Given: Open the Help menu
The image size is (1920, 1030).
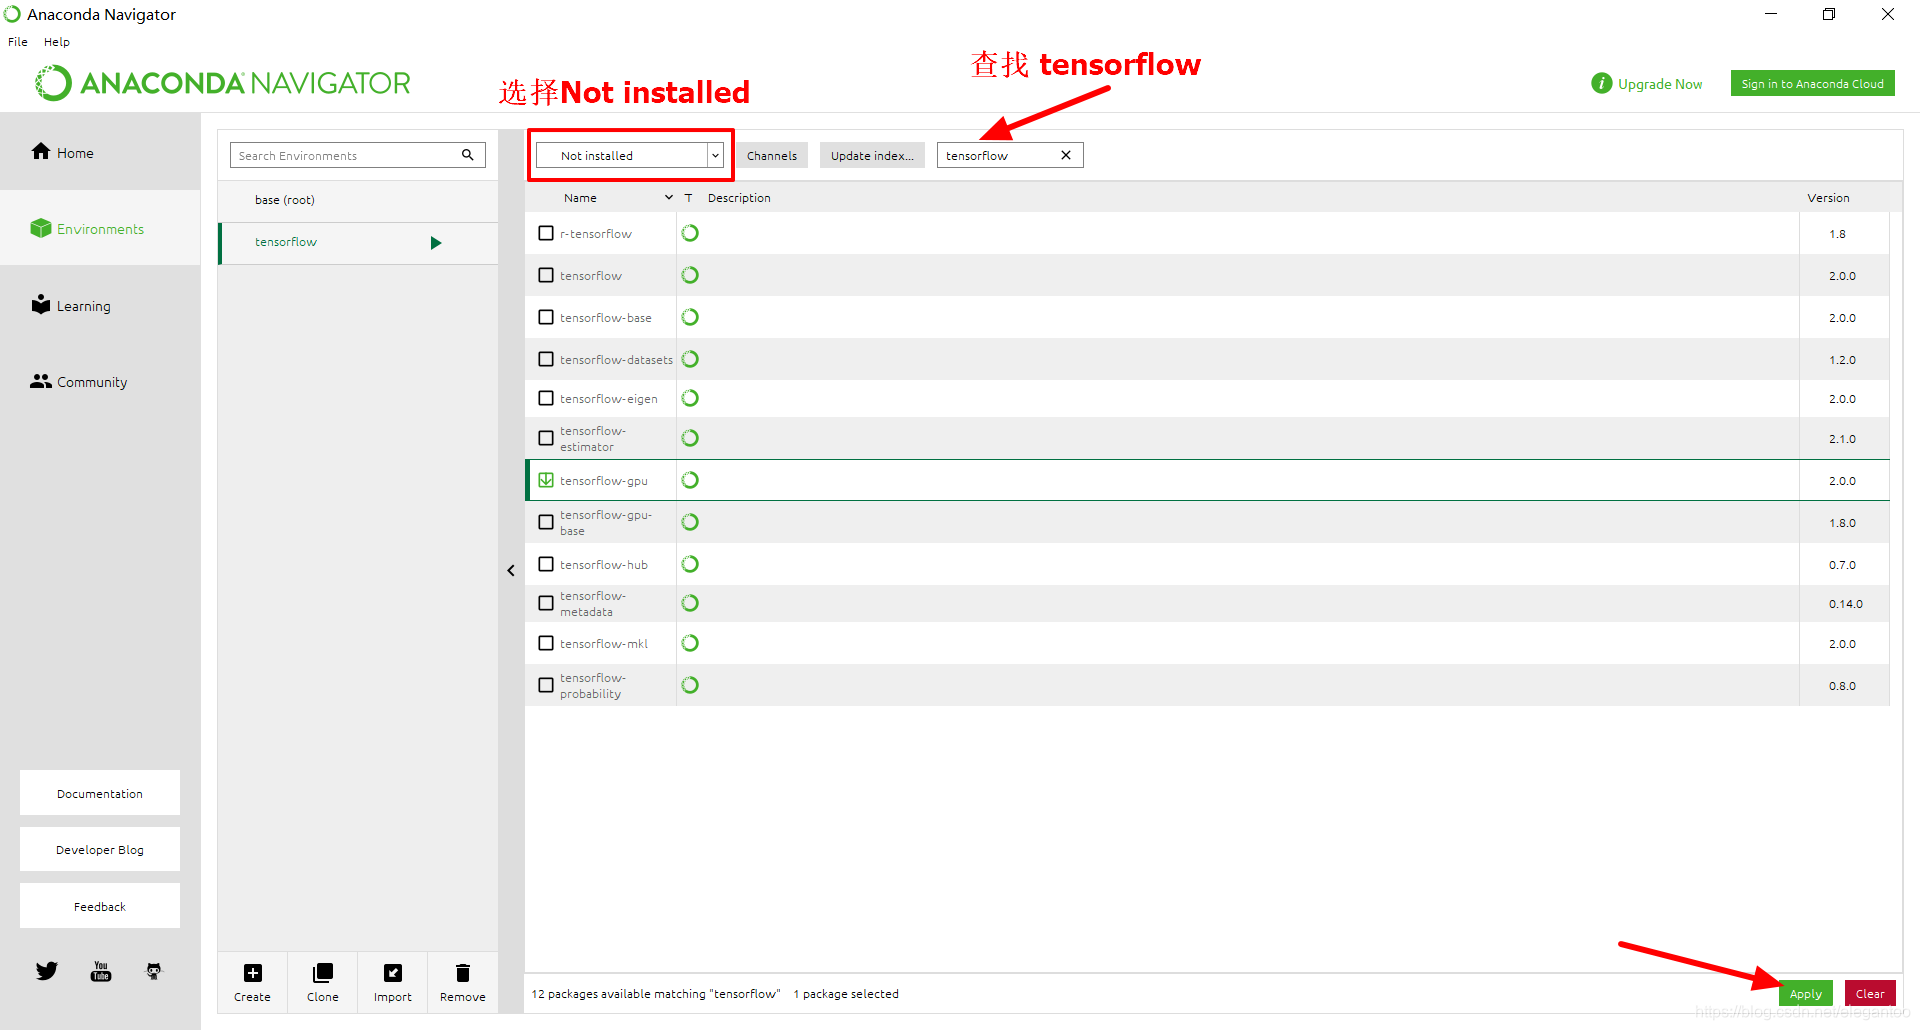Looking at the screenshot, I should click(x=57, y=42).
